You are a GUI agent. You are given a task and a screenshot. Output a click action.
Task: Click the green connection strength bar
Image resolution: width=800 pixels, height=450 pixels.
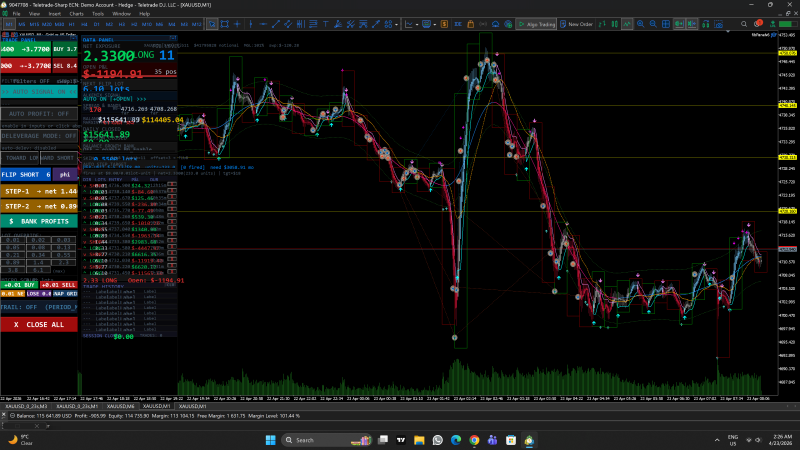coord(788,24)
